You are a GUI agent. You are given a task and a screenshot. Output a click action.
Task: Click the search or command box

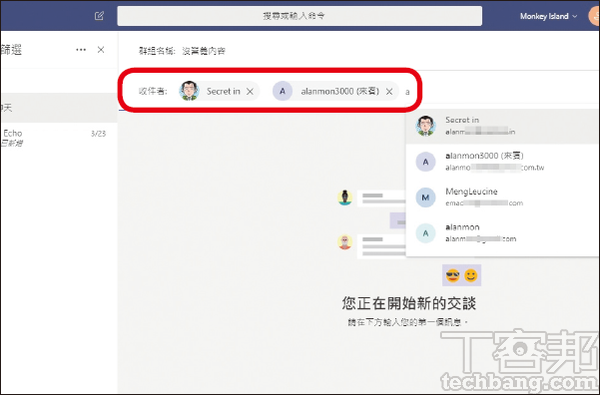coord(299,16)
